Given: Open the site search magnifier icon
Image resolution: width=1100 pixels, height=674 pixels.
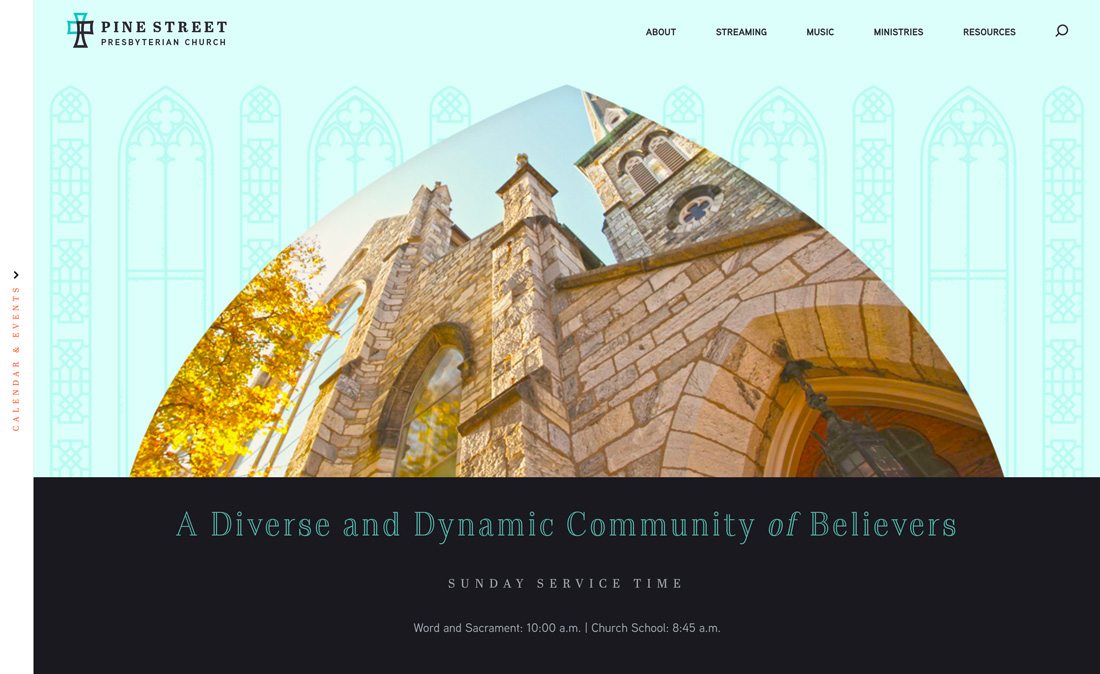Looking at the screenshot, I should point(1060,31).
